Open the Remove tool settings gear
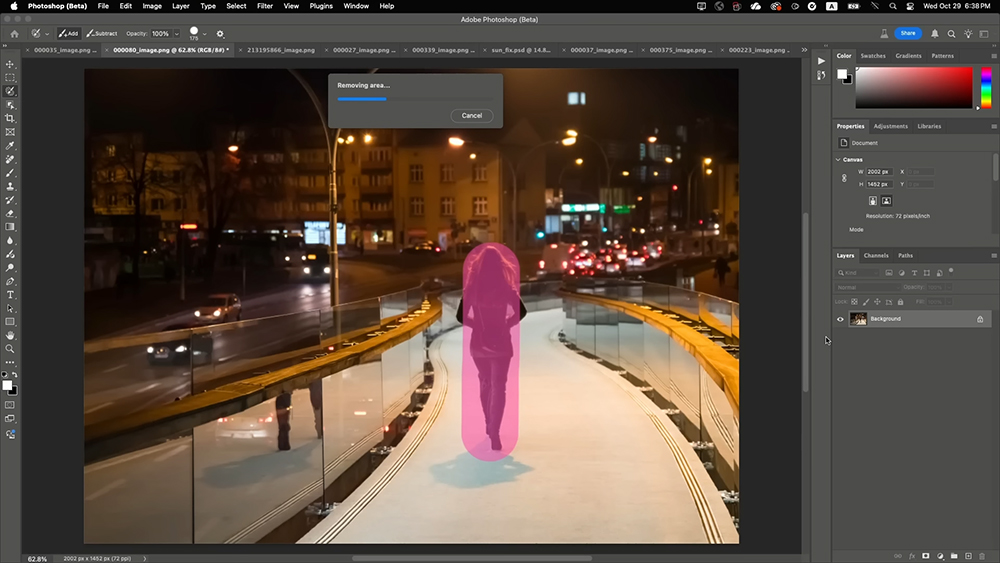Viewport: 1000px width, 563px height. pos(221,33)
